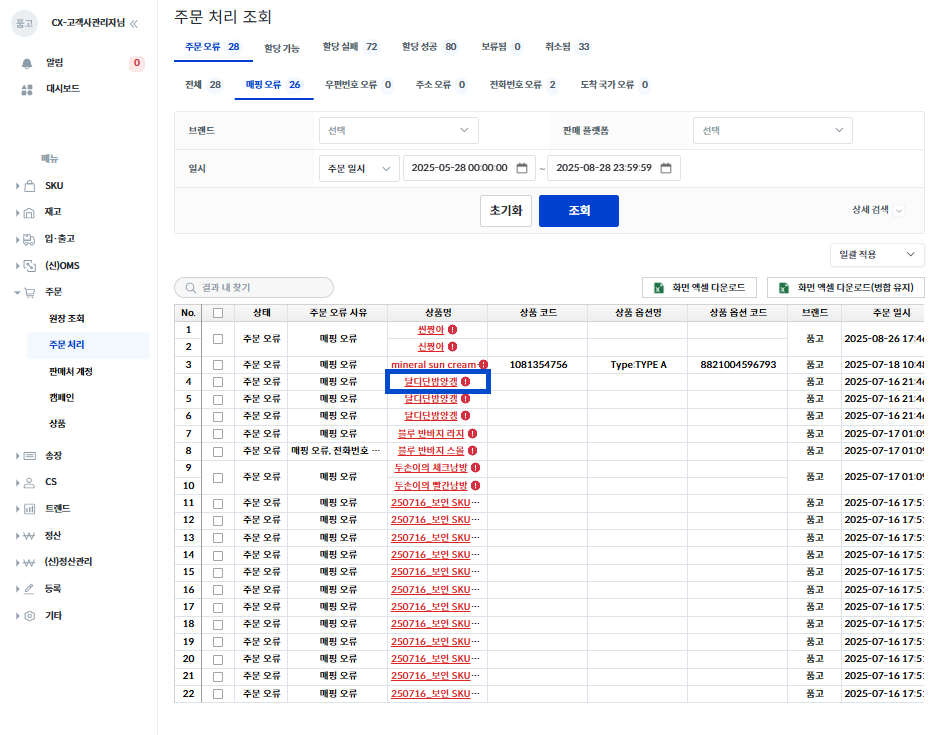Click the magnifier icon in 결과 내 찾기
The image size is (940, 735).
coord(190,288)
